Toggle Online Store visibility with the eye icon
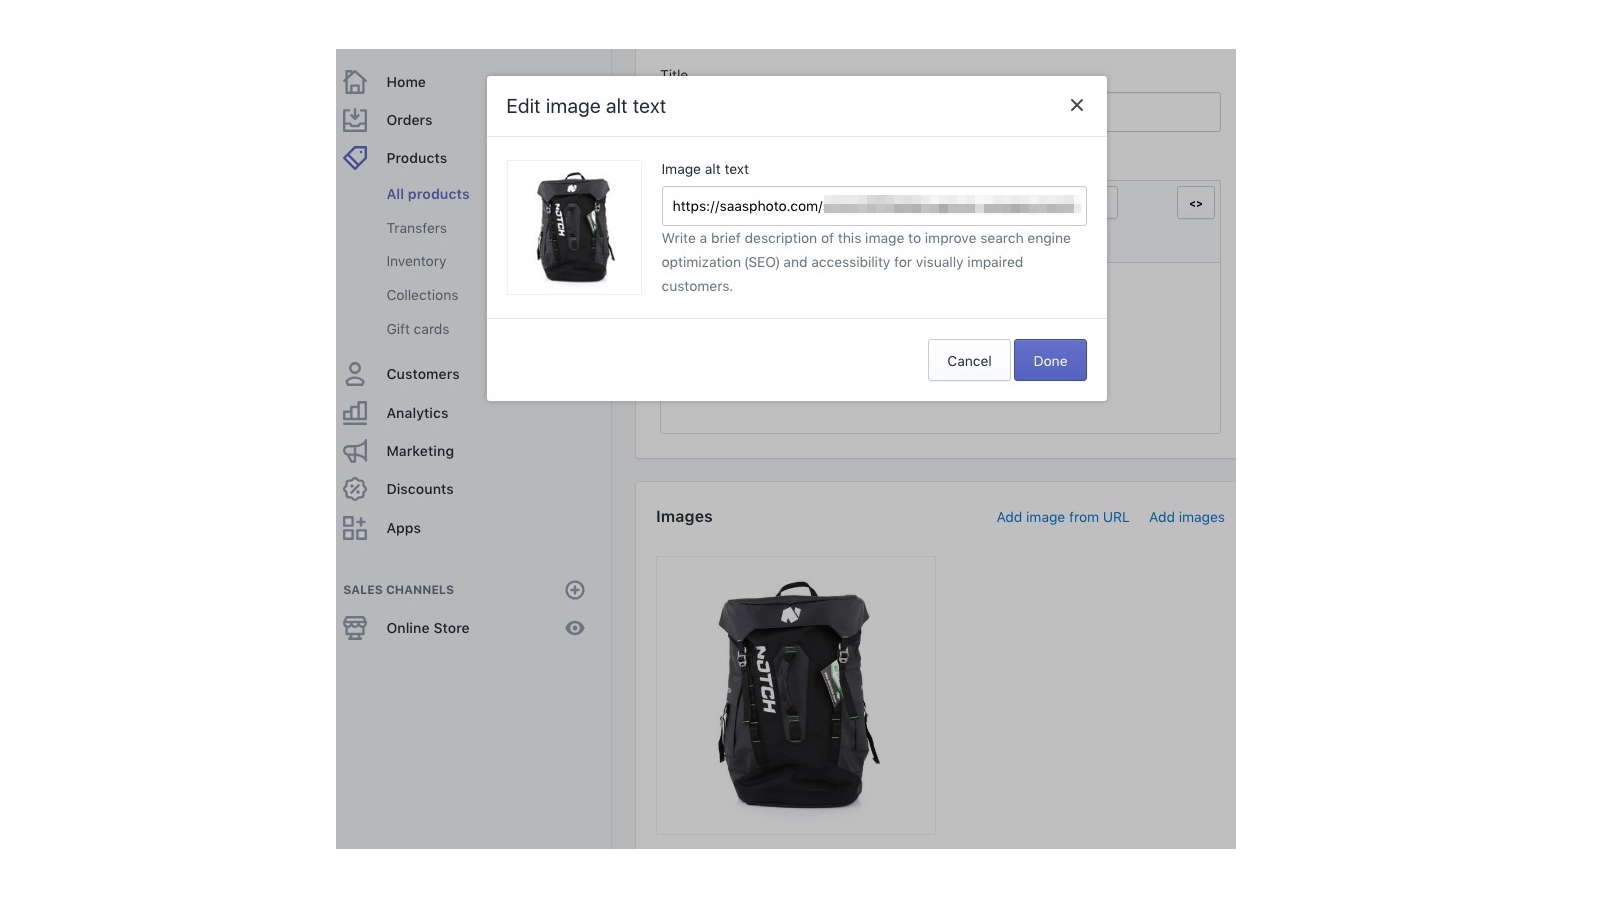The width and height of the screenshot is (1600, 900). click(575, 628)
